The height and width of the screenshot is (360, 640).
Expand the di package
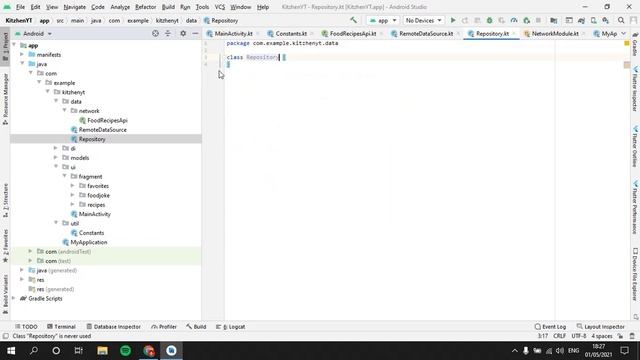tap(56, 148)
